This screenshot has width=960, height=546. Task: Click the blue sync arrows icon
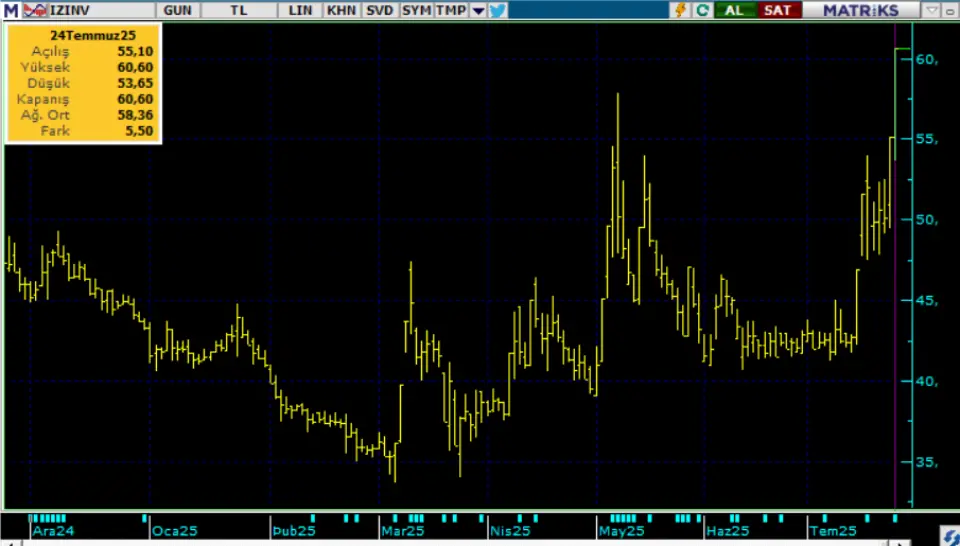pyautogui.click(x=950, y=536)
